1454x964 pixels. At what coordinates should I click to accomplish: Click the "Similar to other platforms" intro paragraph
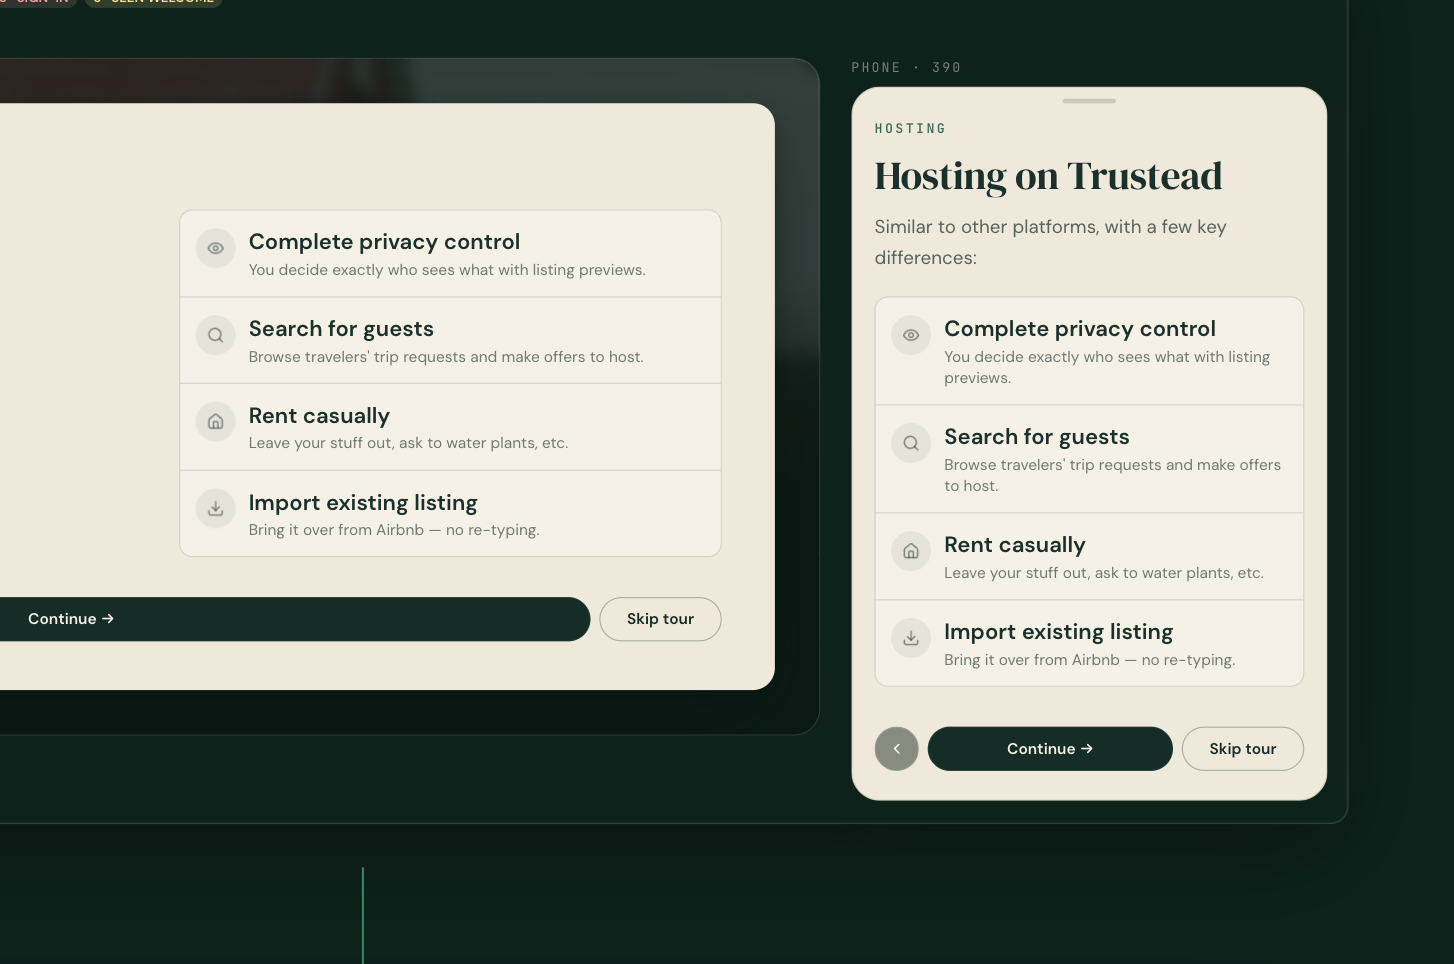coord(1050,242)
